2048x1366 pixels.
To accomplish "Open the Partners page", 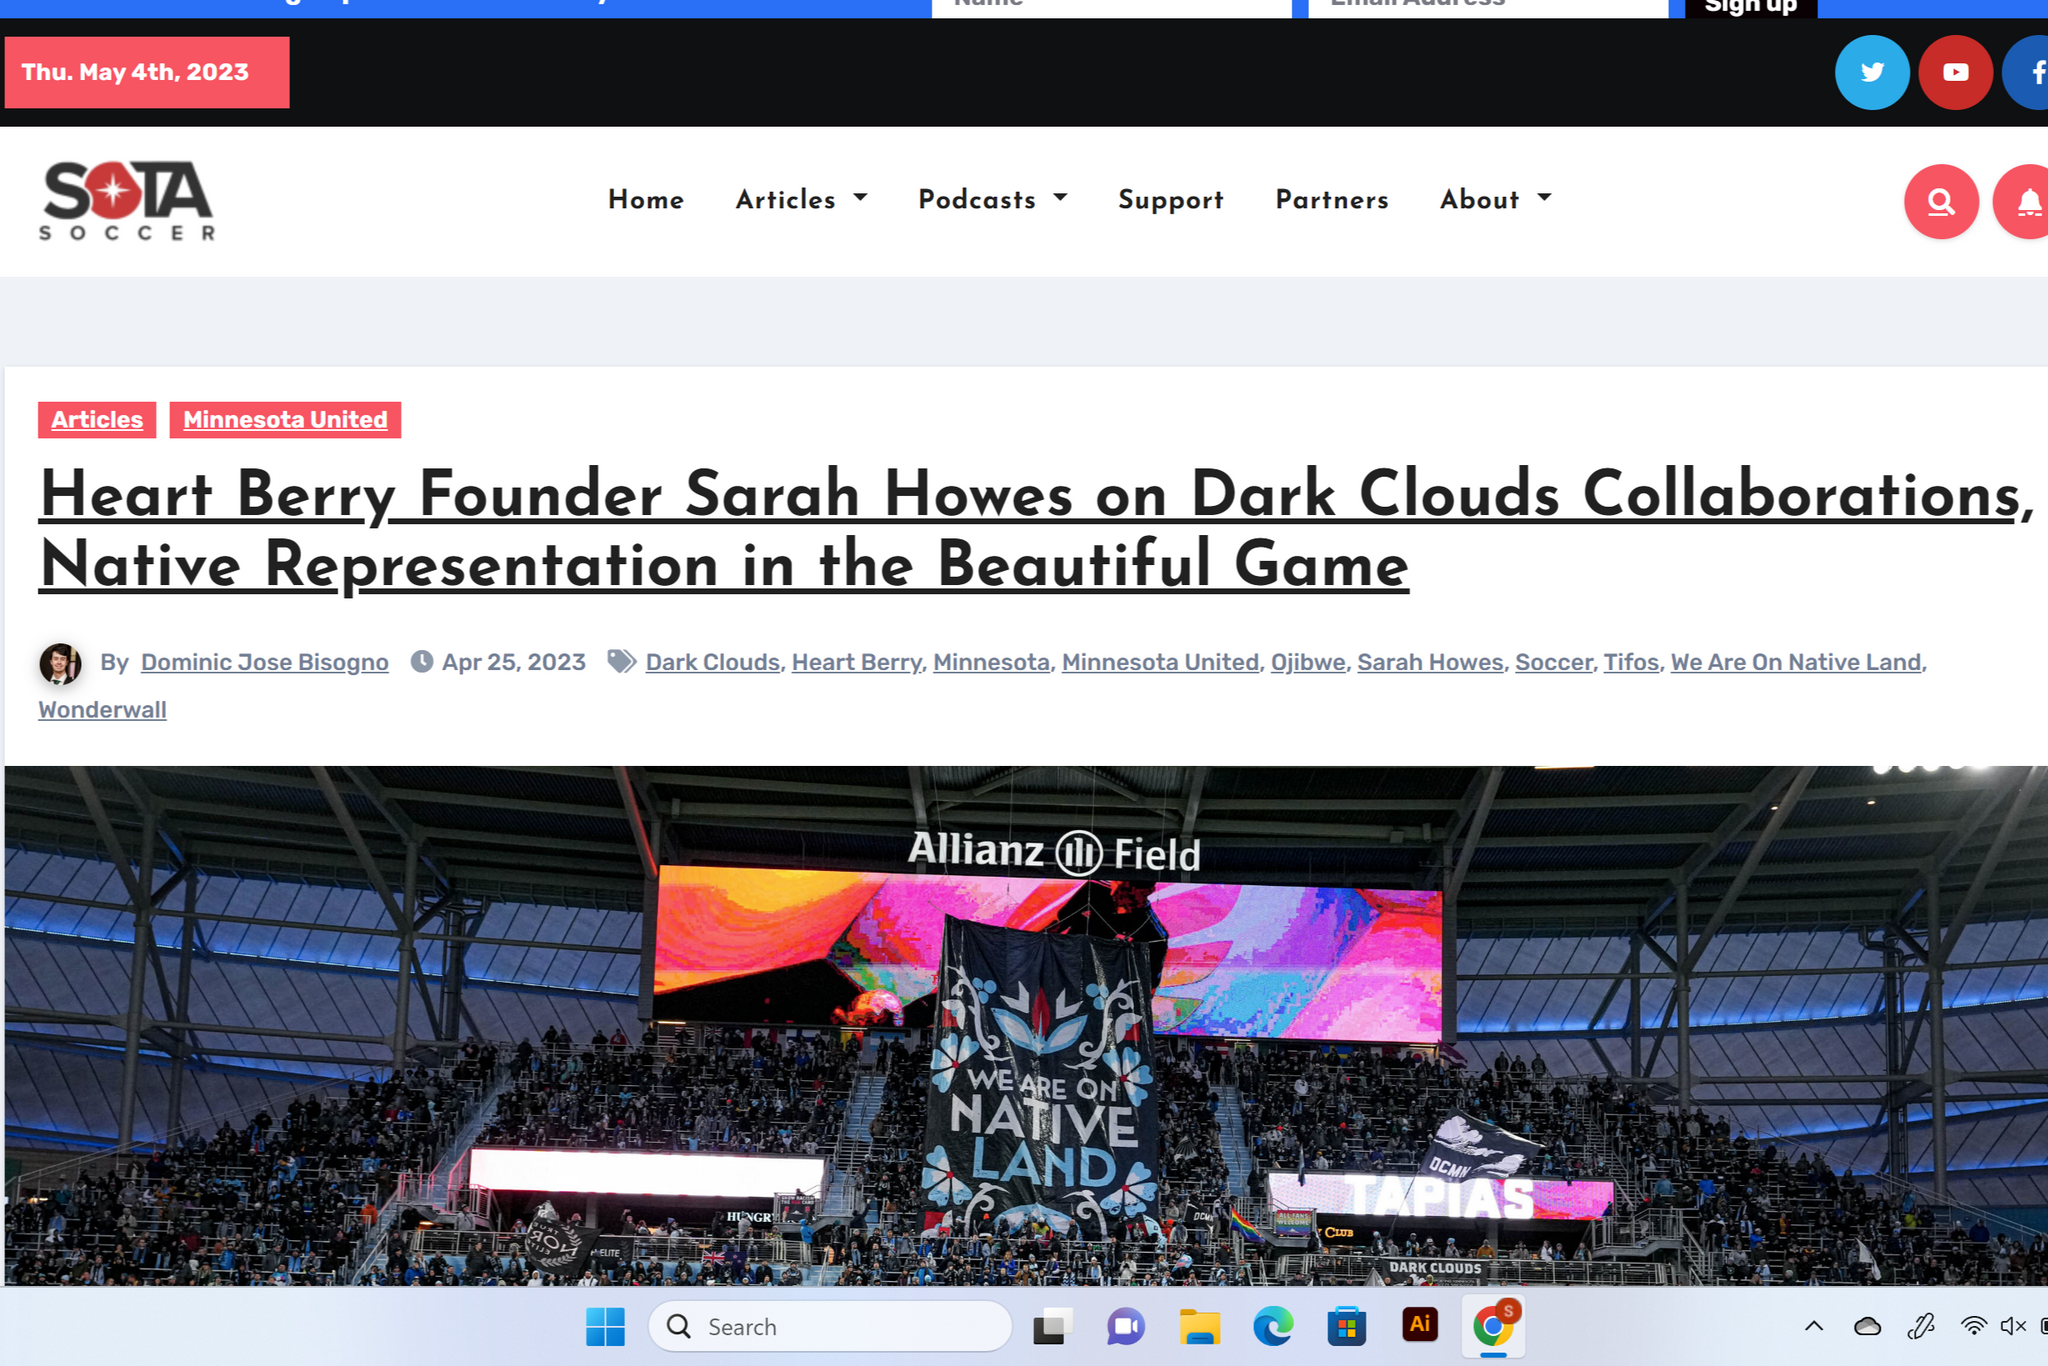I will 1332,199.
